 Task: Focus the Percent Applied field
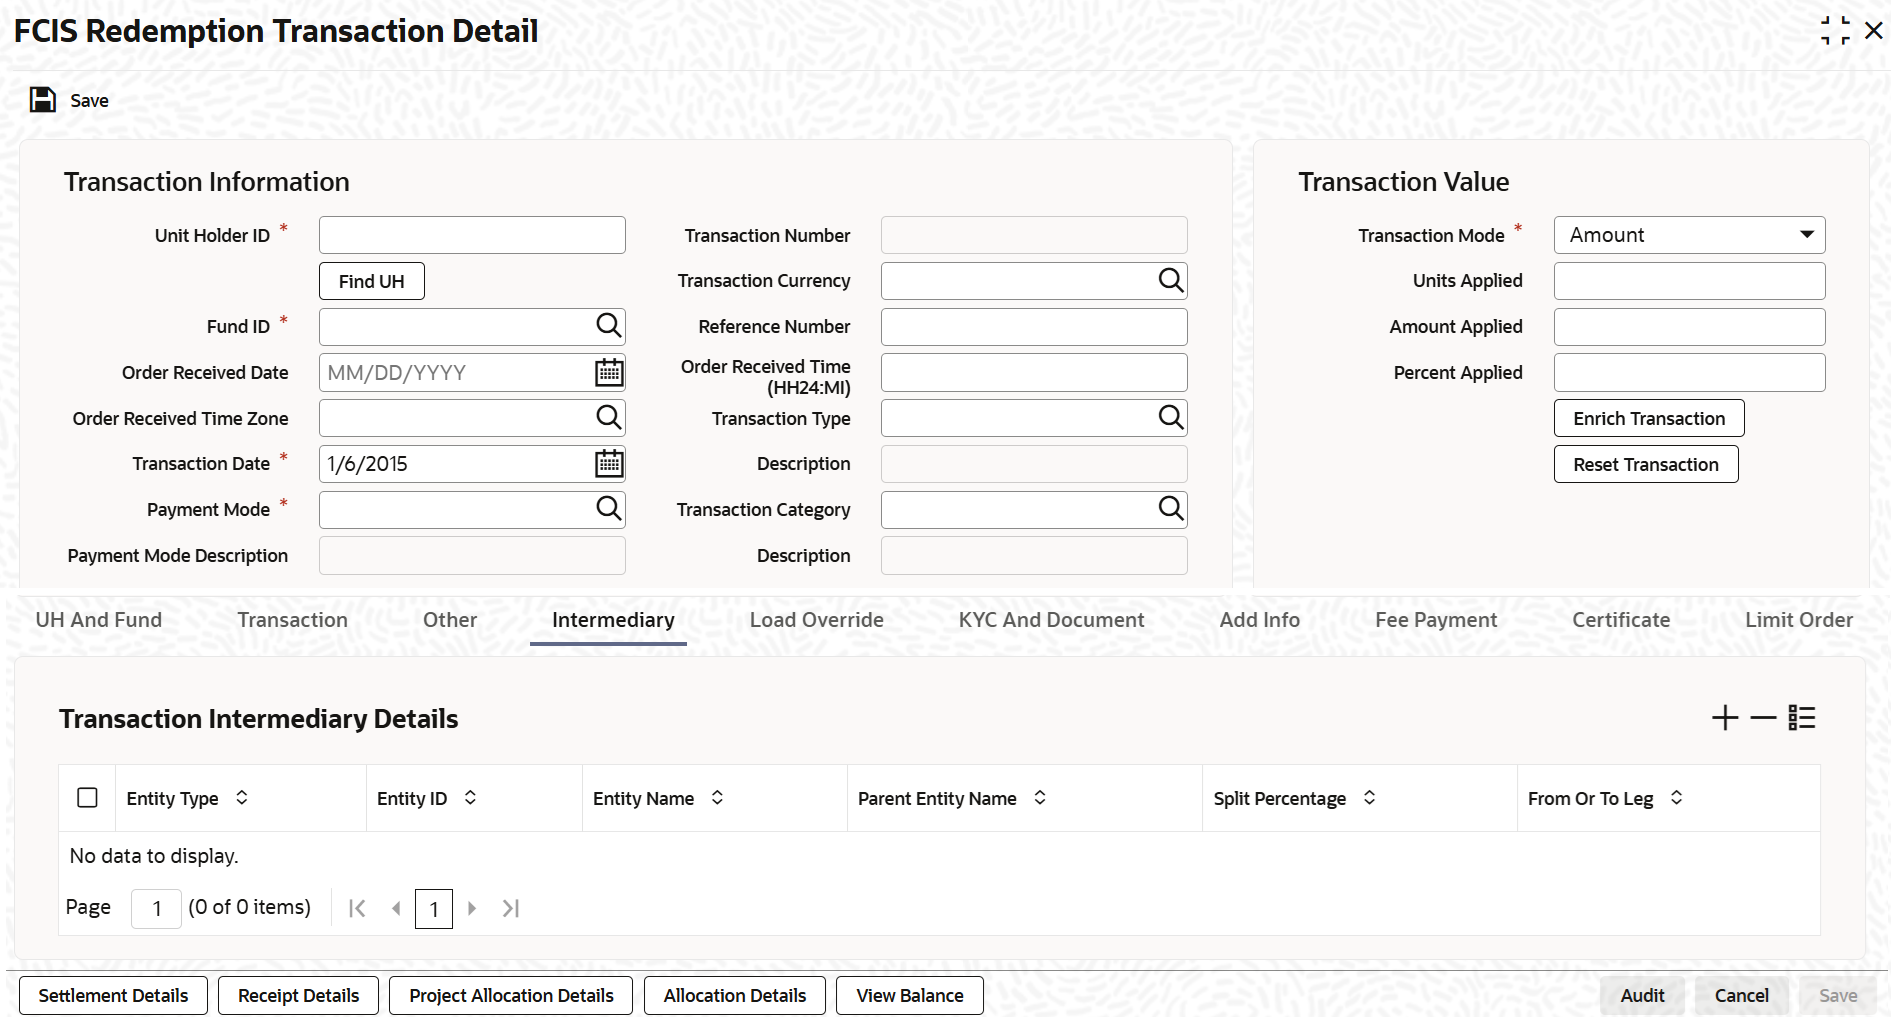pyautogui.click(x=1689, y=373)
